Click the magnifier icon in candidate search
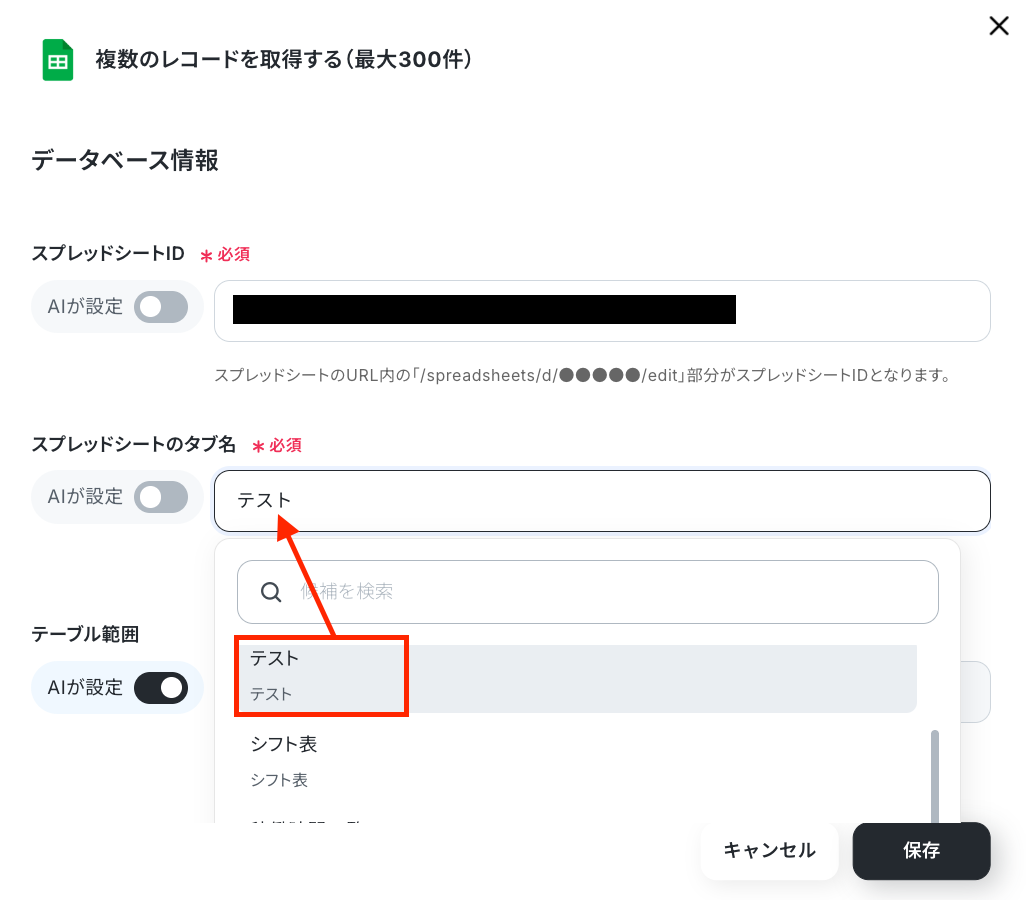1026x900 pixels. [271, 592]
